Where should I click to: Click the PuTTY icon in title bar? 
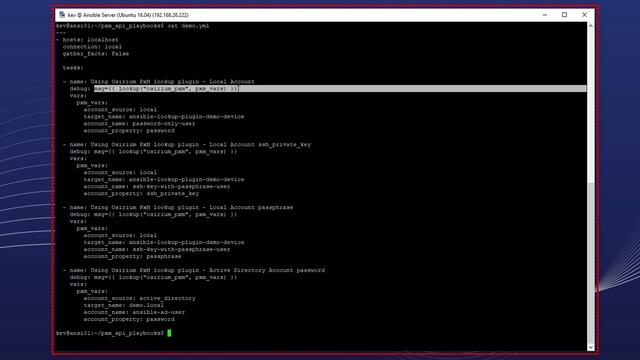click(62, 15)
